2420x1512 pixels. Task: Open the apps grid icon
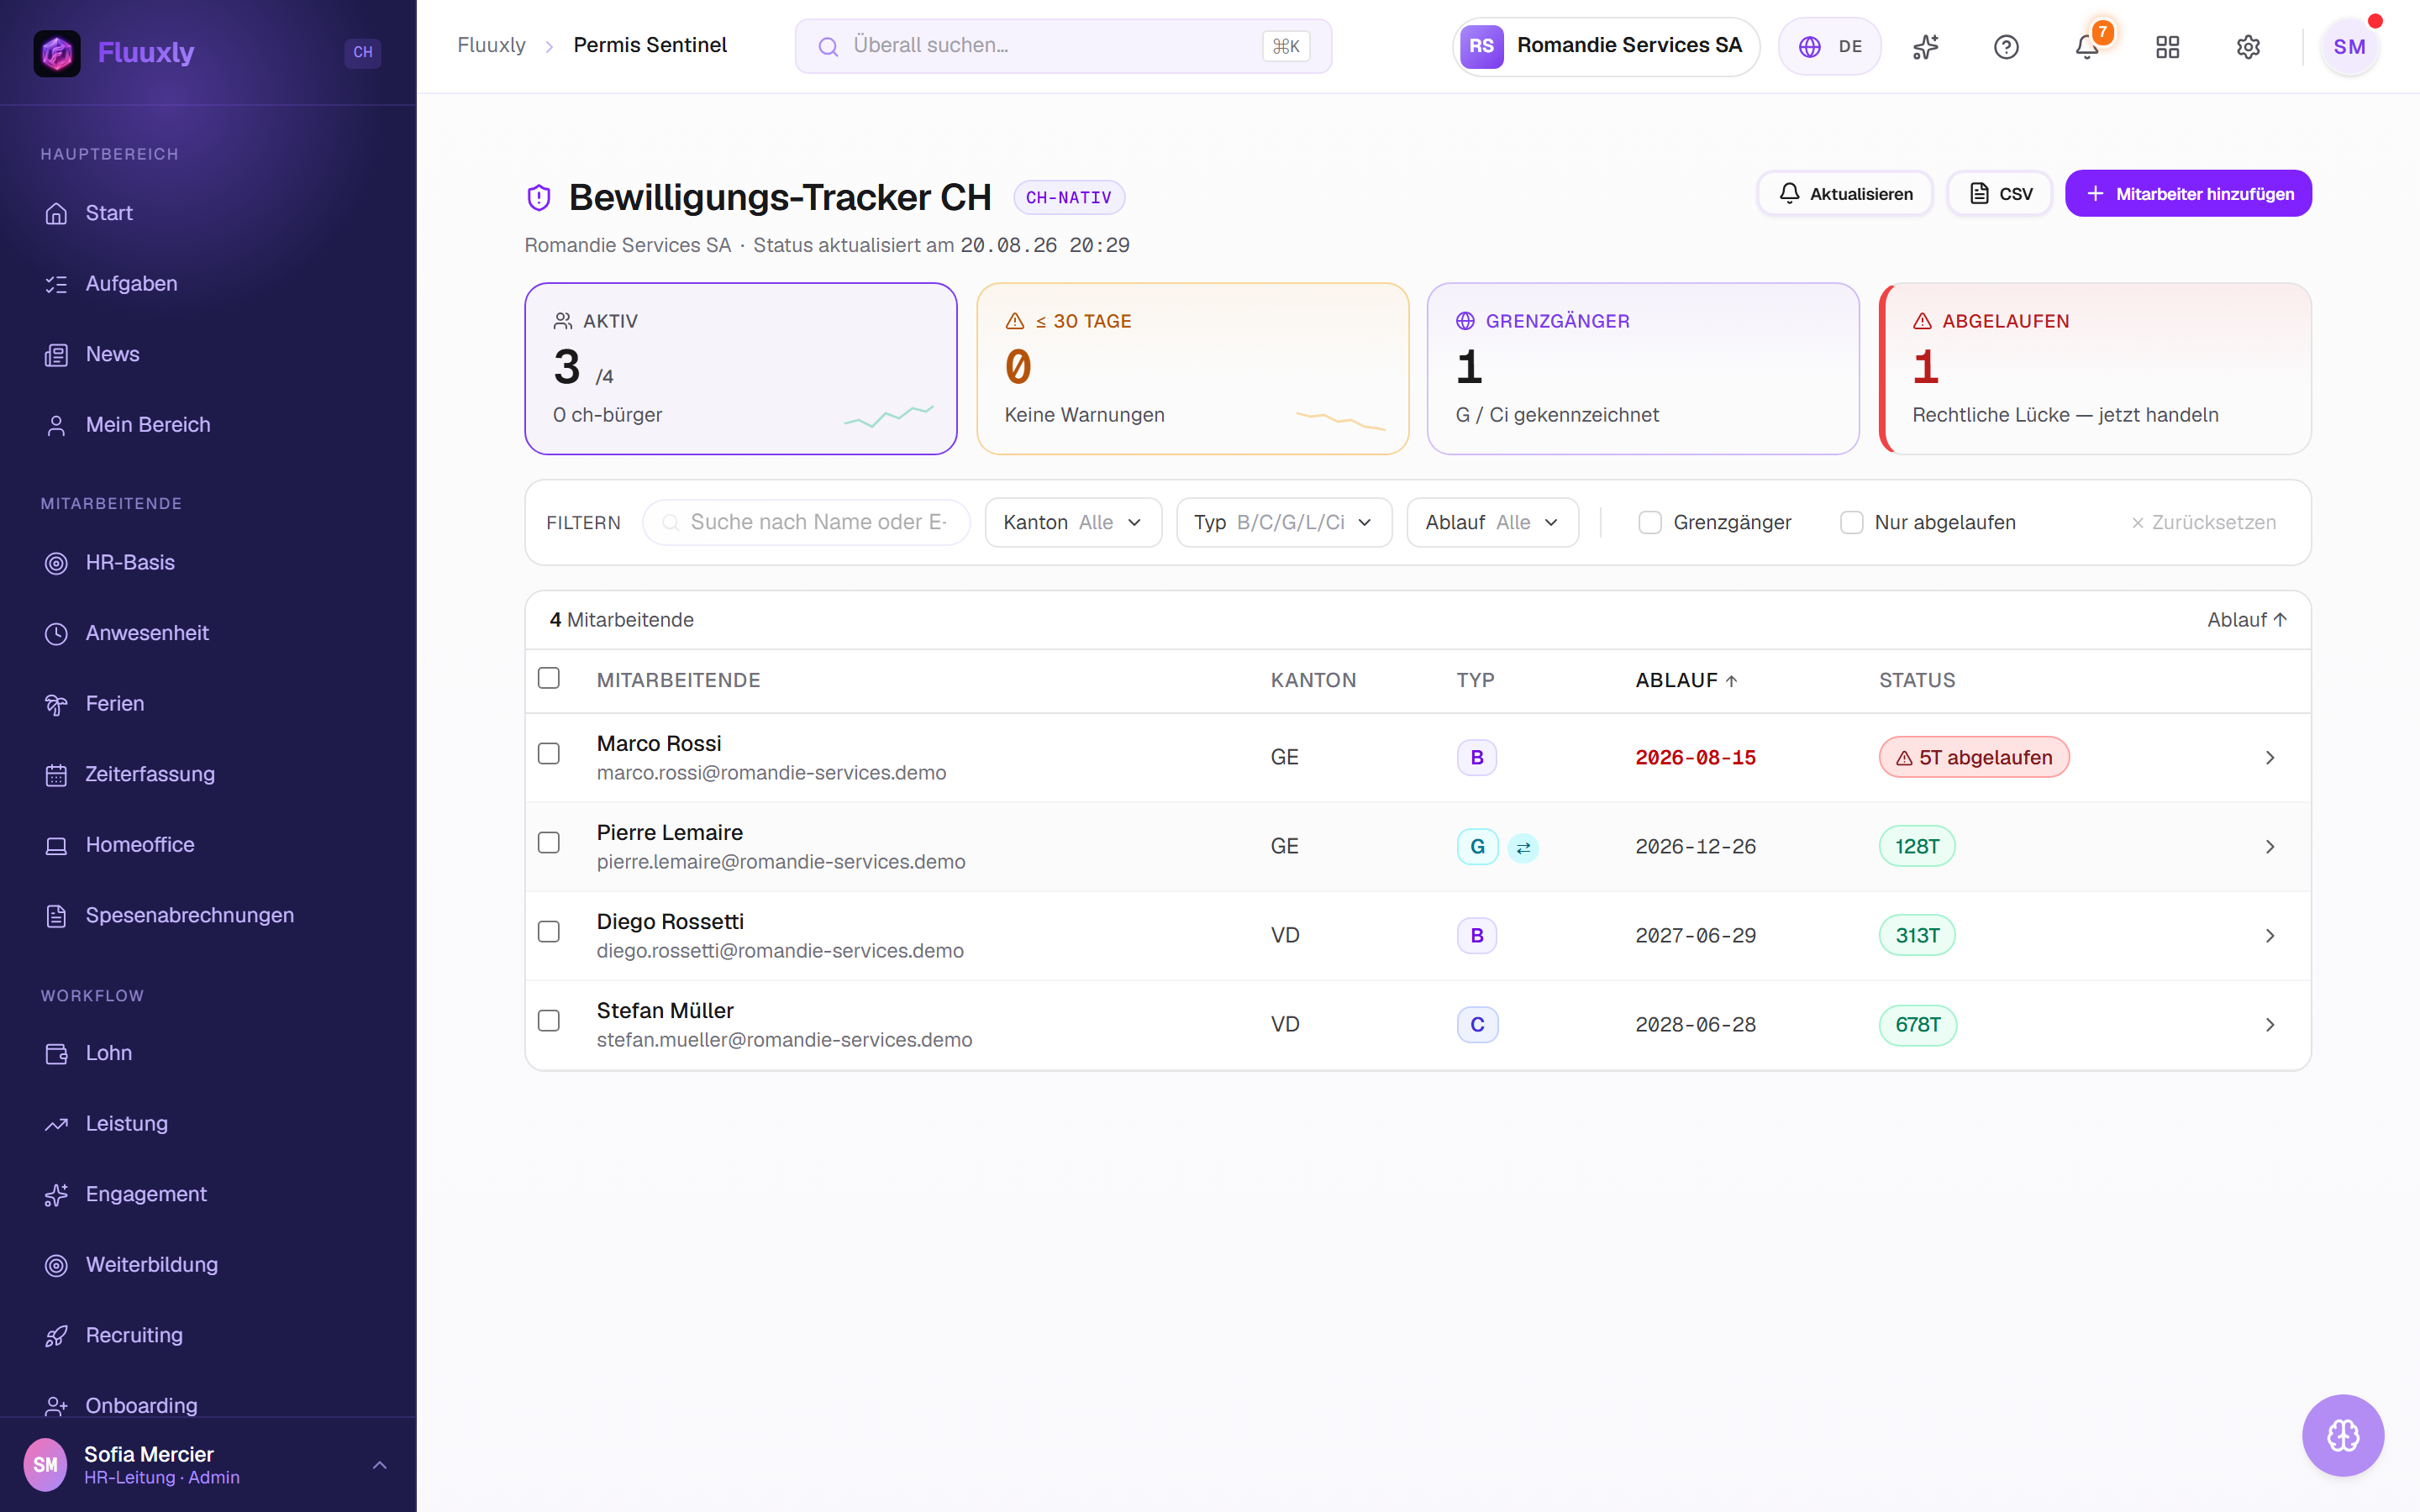click(x=2167, y=47)
